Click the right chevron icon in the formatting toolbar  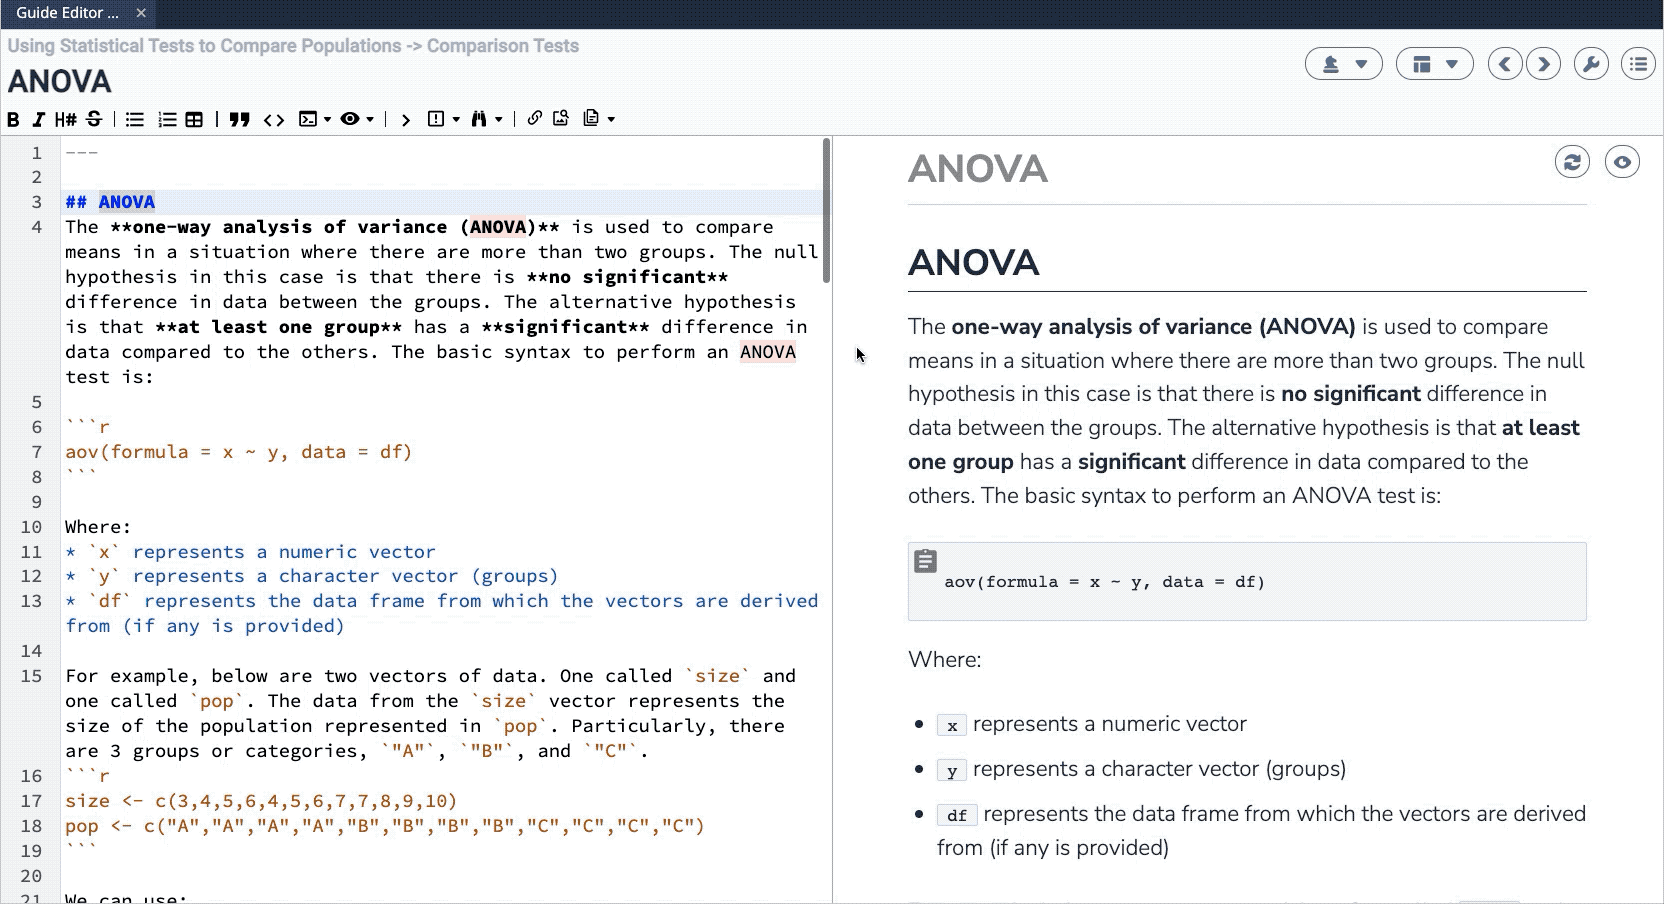click(x=405, y=119)
